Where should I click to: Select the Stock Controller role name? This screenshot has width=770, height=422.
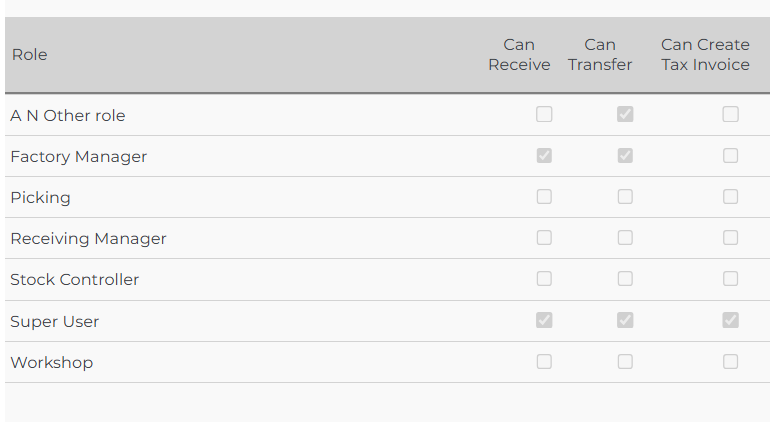[75, 280]
